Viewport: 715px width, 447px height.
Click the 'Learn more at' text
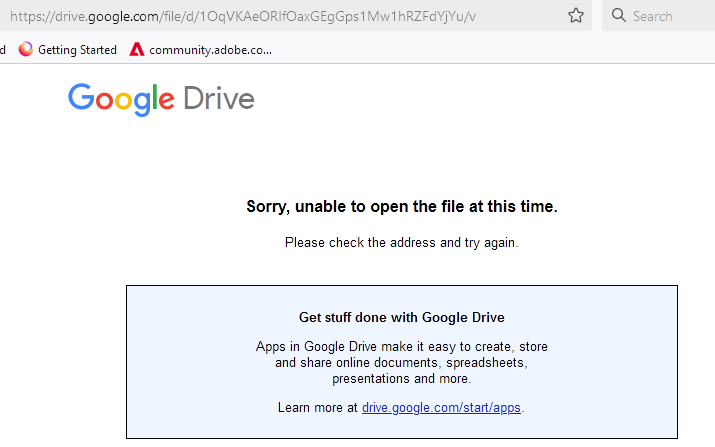317,407
